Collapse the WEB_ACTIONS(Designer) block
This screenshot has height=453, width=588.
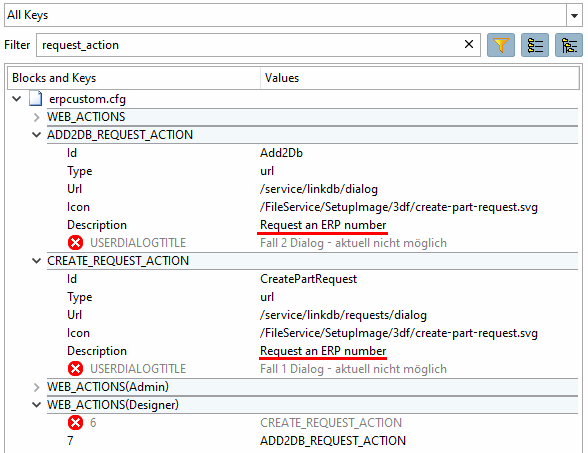[36, 405]
